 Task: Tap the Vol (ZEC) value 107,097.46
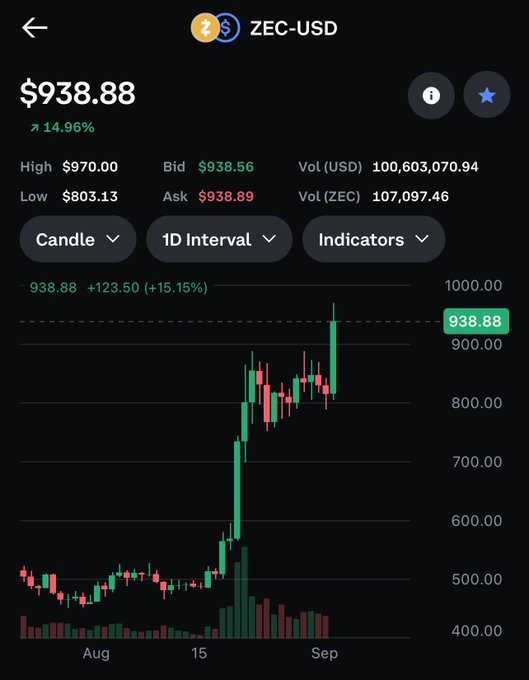pyautogui.click(x=411, y=196)
